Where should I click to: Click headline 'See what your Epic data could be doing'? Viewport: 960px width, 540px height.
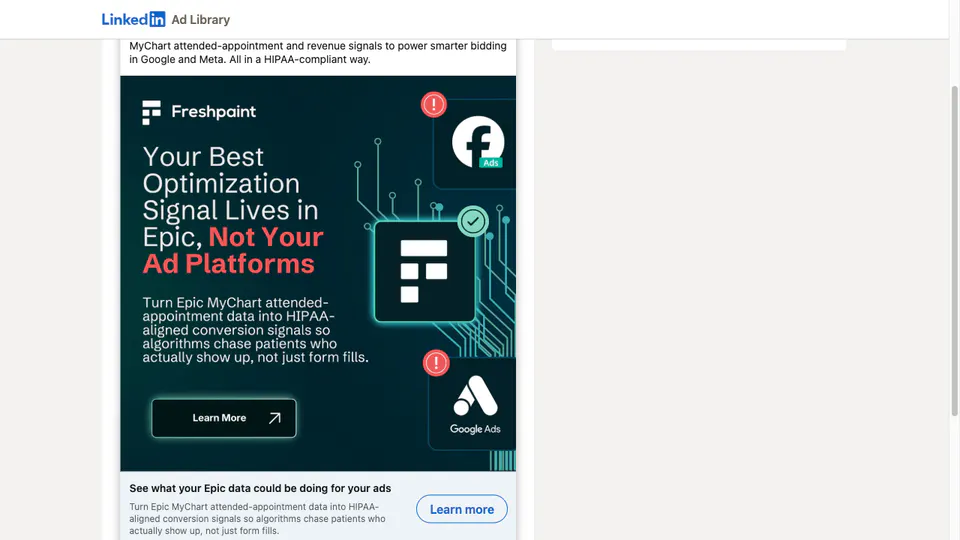point(260,488)
